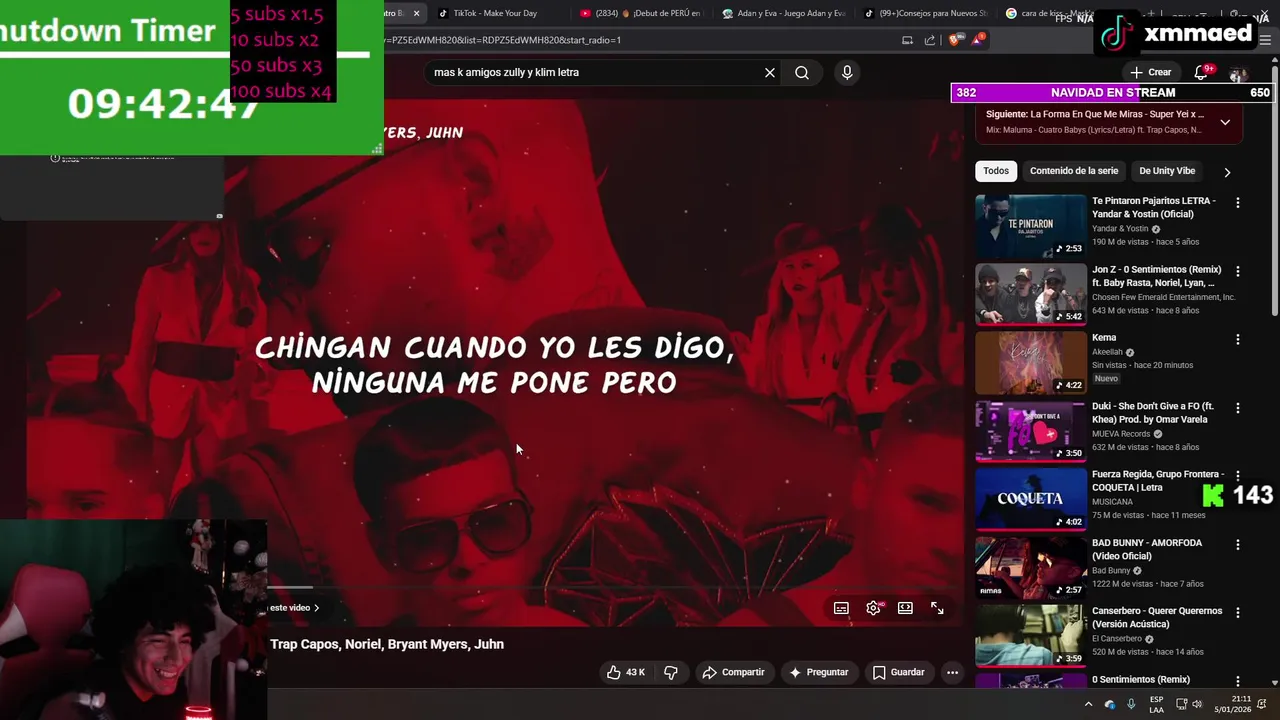Click the MUEVA Records channel name
The width and height of the screenshot is (1280, 720).
1121,434
